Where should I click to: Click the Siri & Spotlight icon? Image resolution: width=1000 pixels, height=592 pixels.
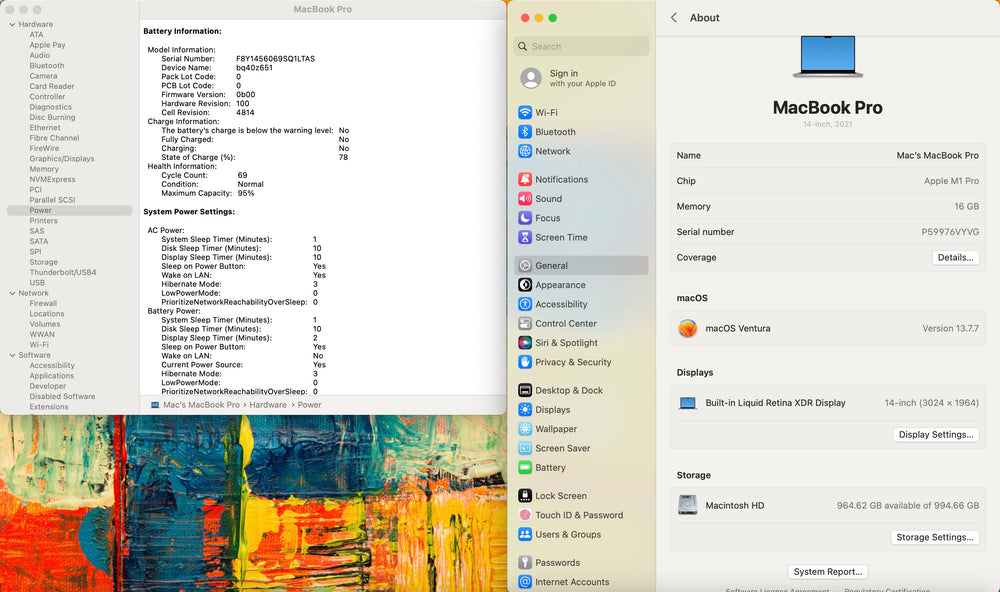525,343
